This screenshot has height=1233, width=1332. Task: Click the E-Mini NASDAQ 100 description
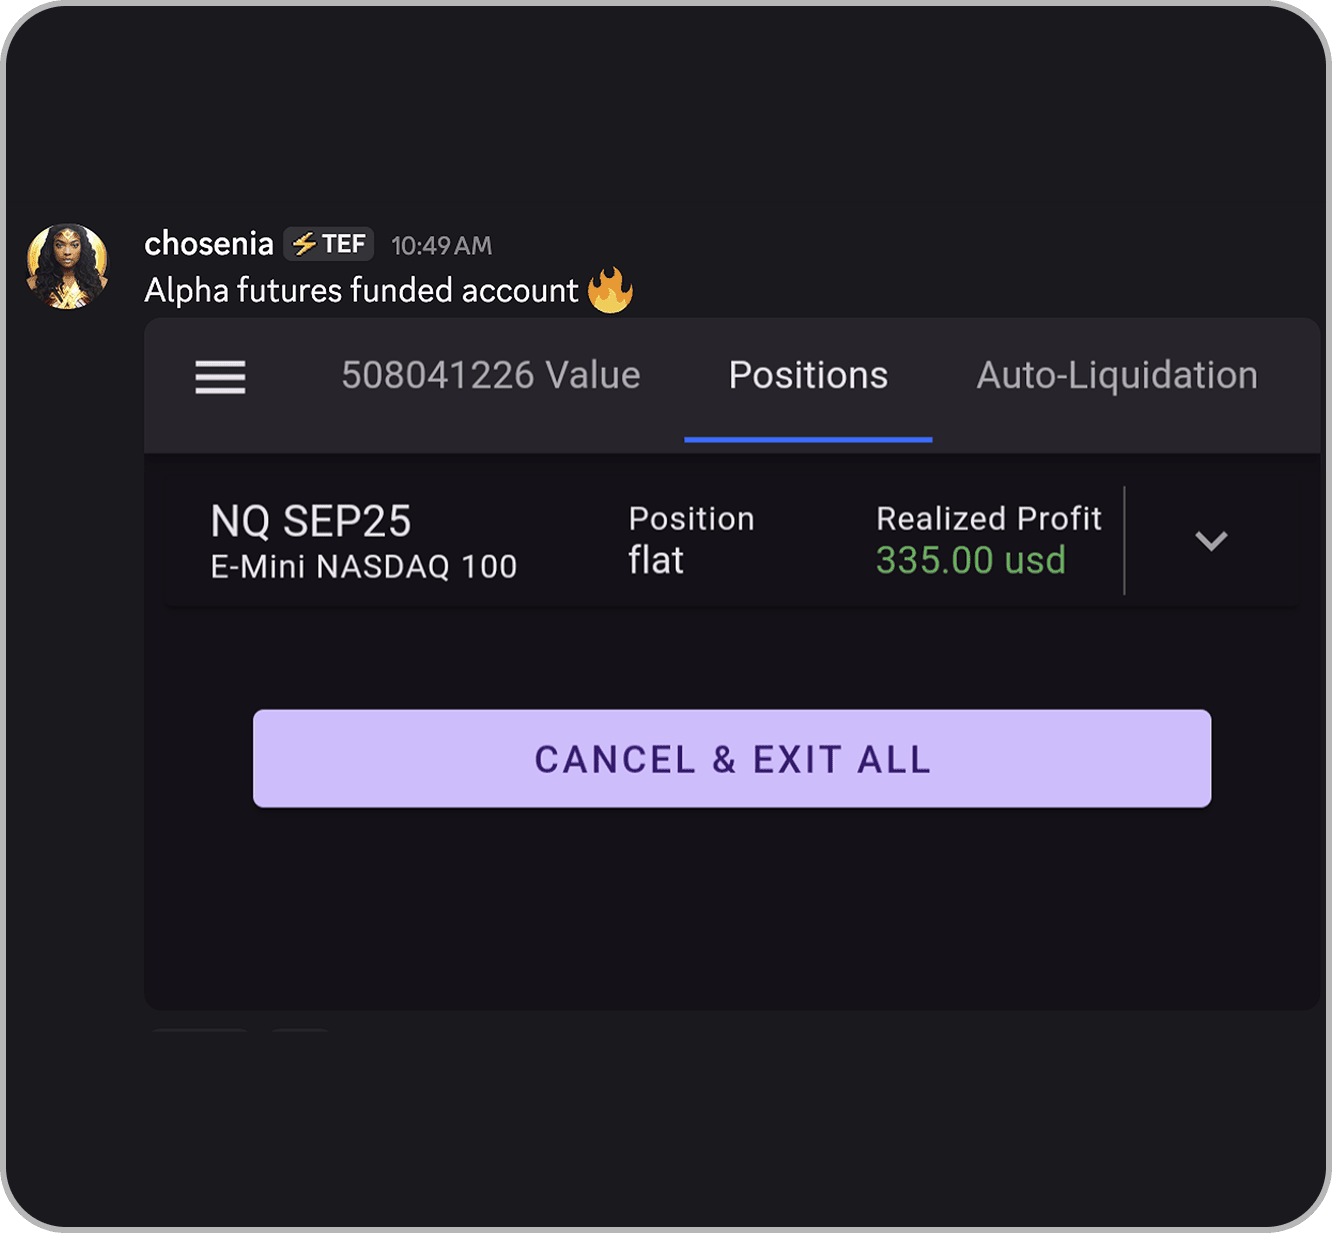coord(364,567)
